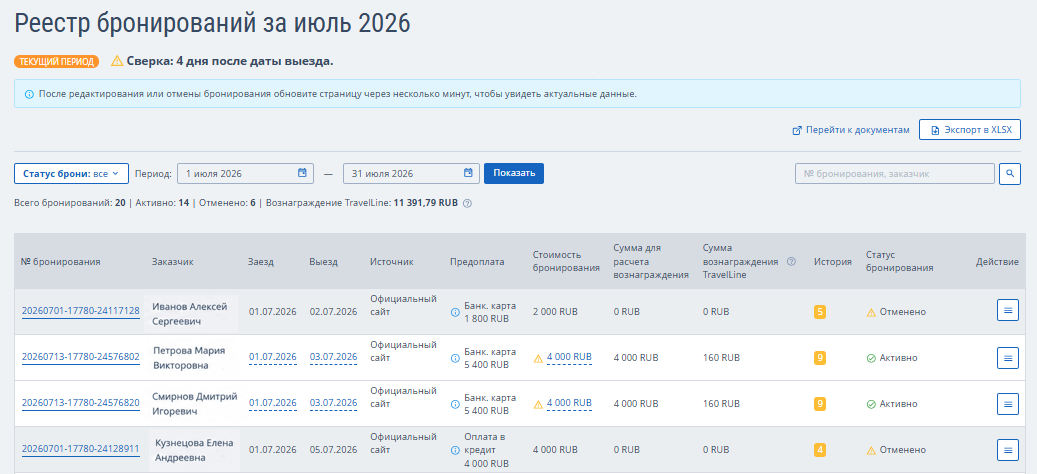Click the Показать button

point(514,174)
